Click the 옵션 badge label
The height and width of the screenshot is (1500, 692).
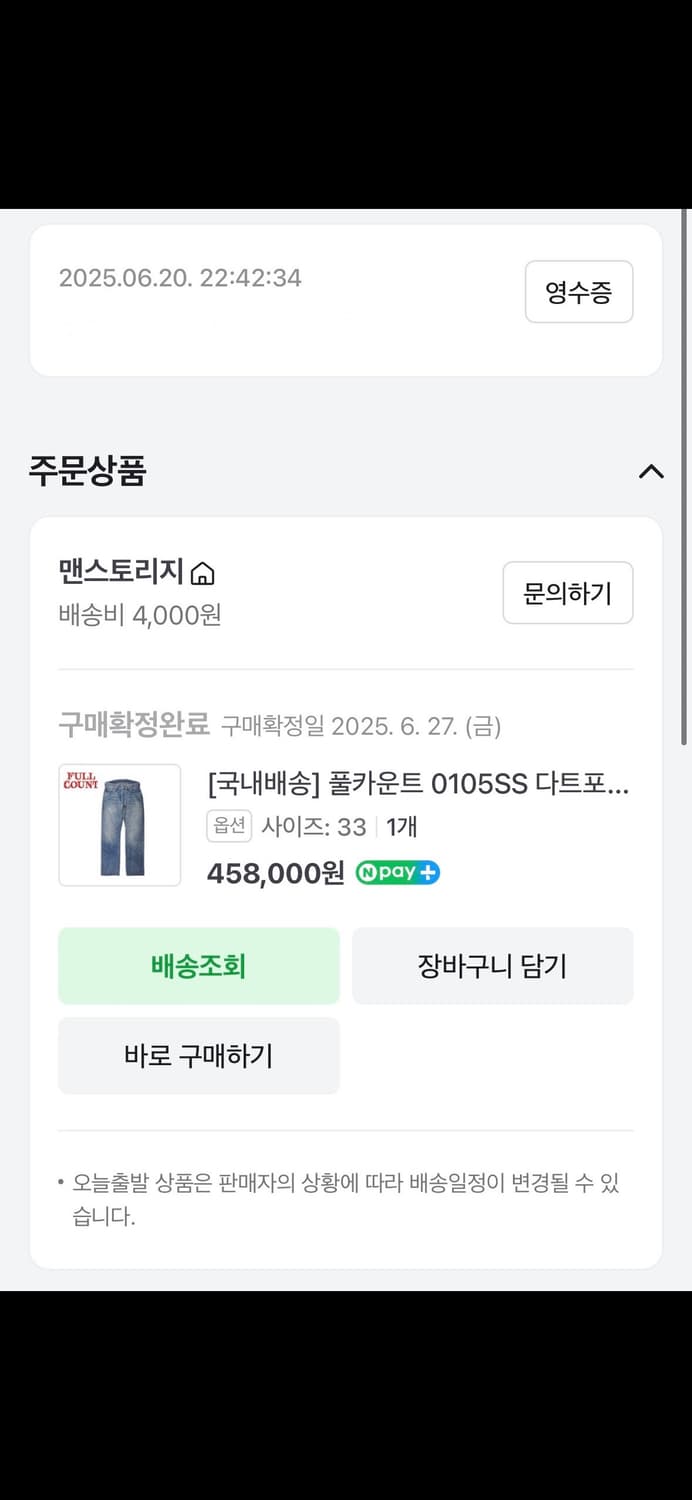pyautogui.click(x=229, y=826)
